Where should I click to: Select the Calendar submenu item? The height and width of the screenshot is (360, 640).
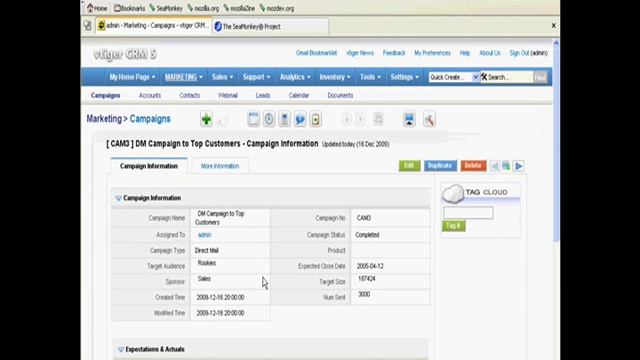tap(299, 96)
